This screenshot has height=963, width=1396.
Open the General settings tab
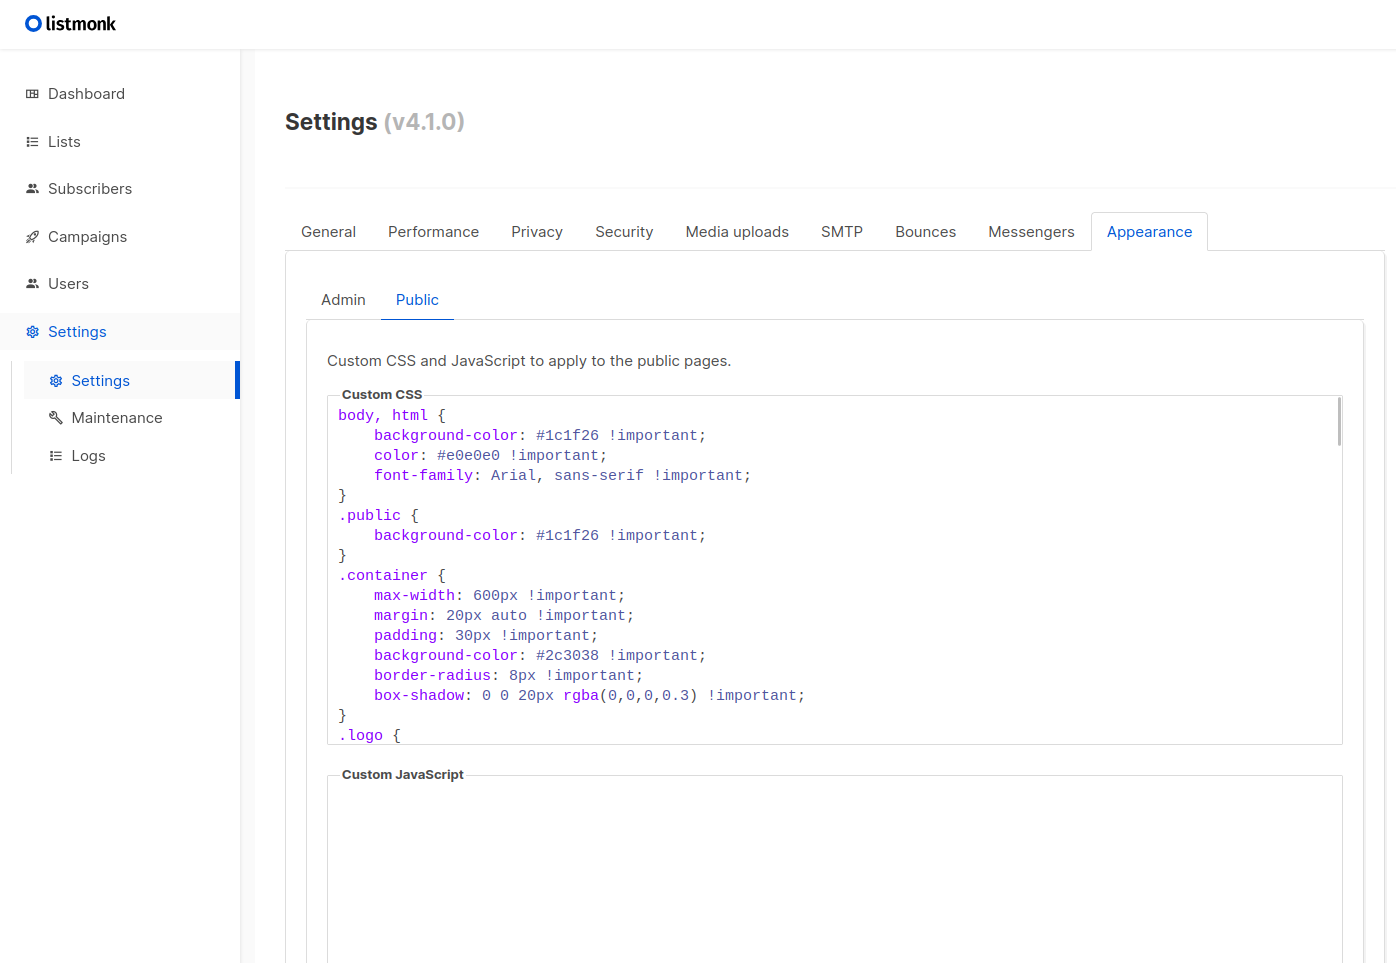[328, 232]
